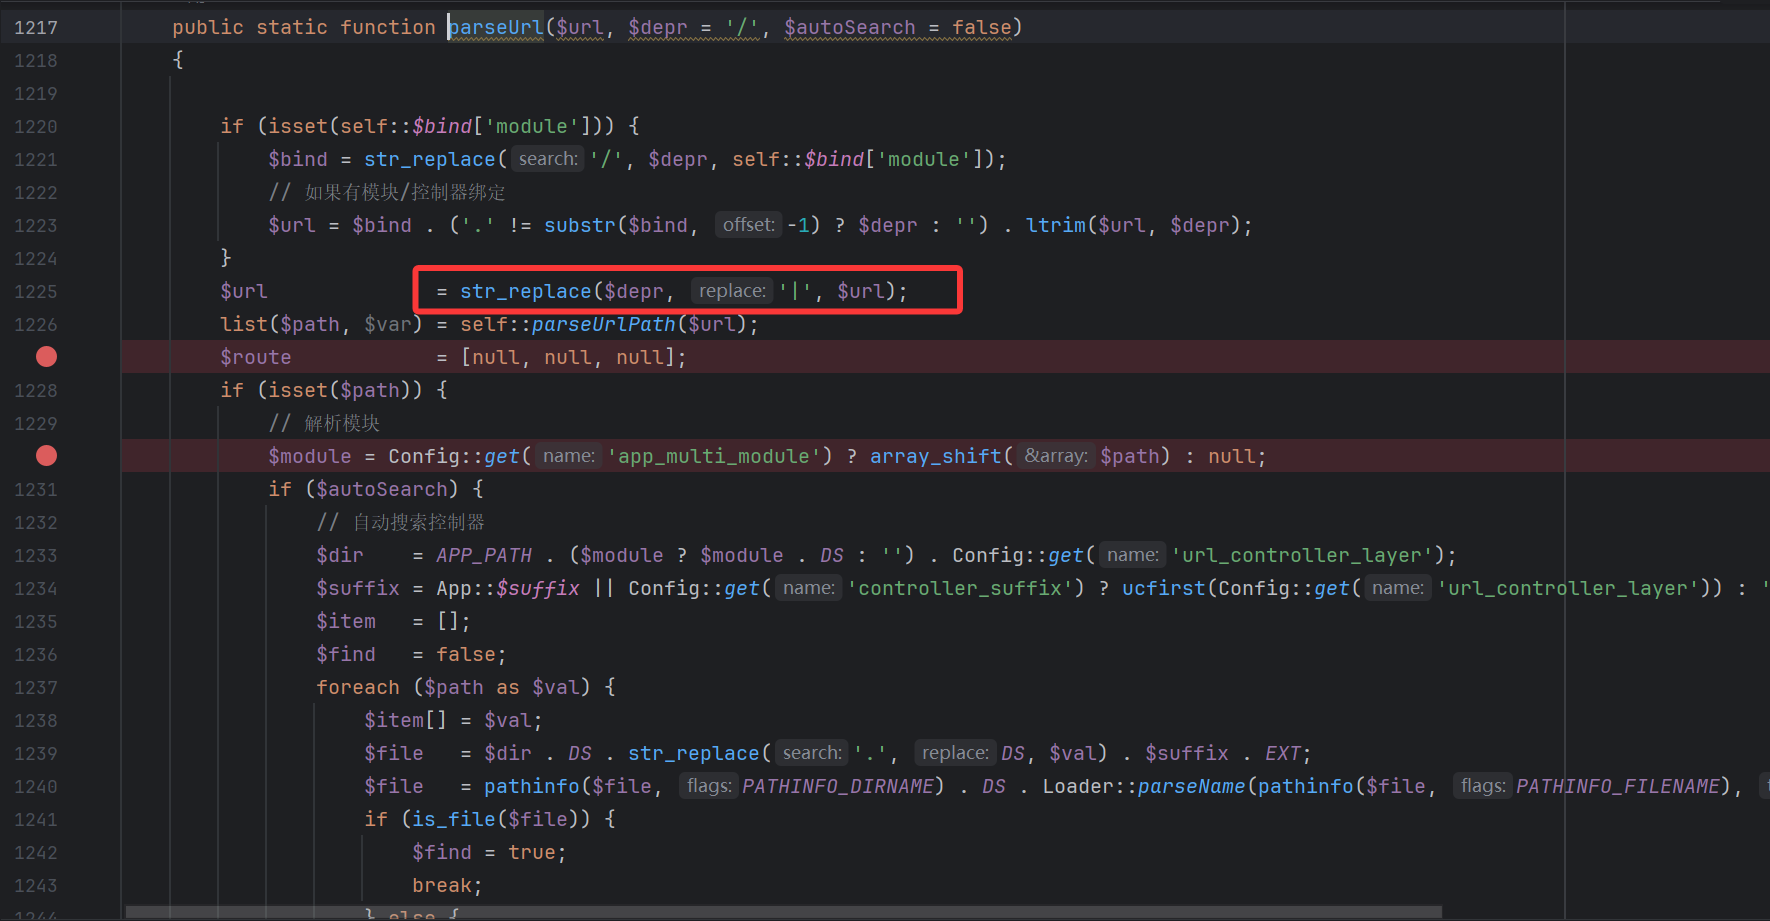Click the PATHINFO_DIRNAME constant
Screen dimensions: 1770x921
coord(837,786)
